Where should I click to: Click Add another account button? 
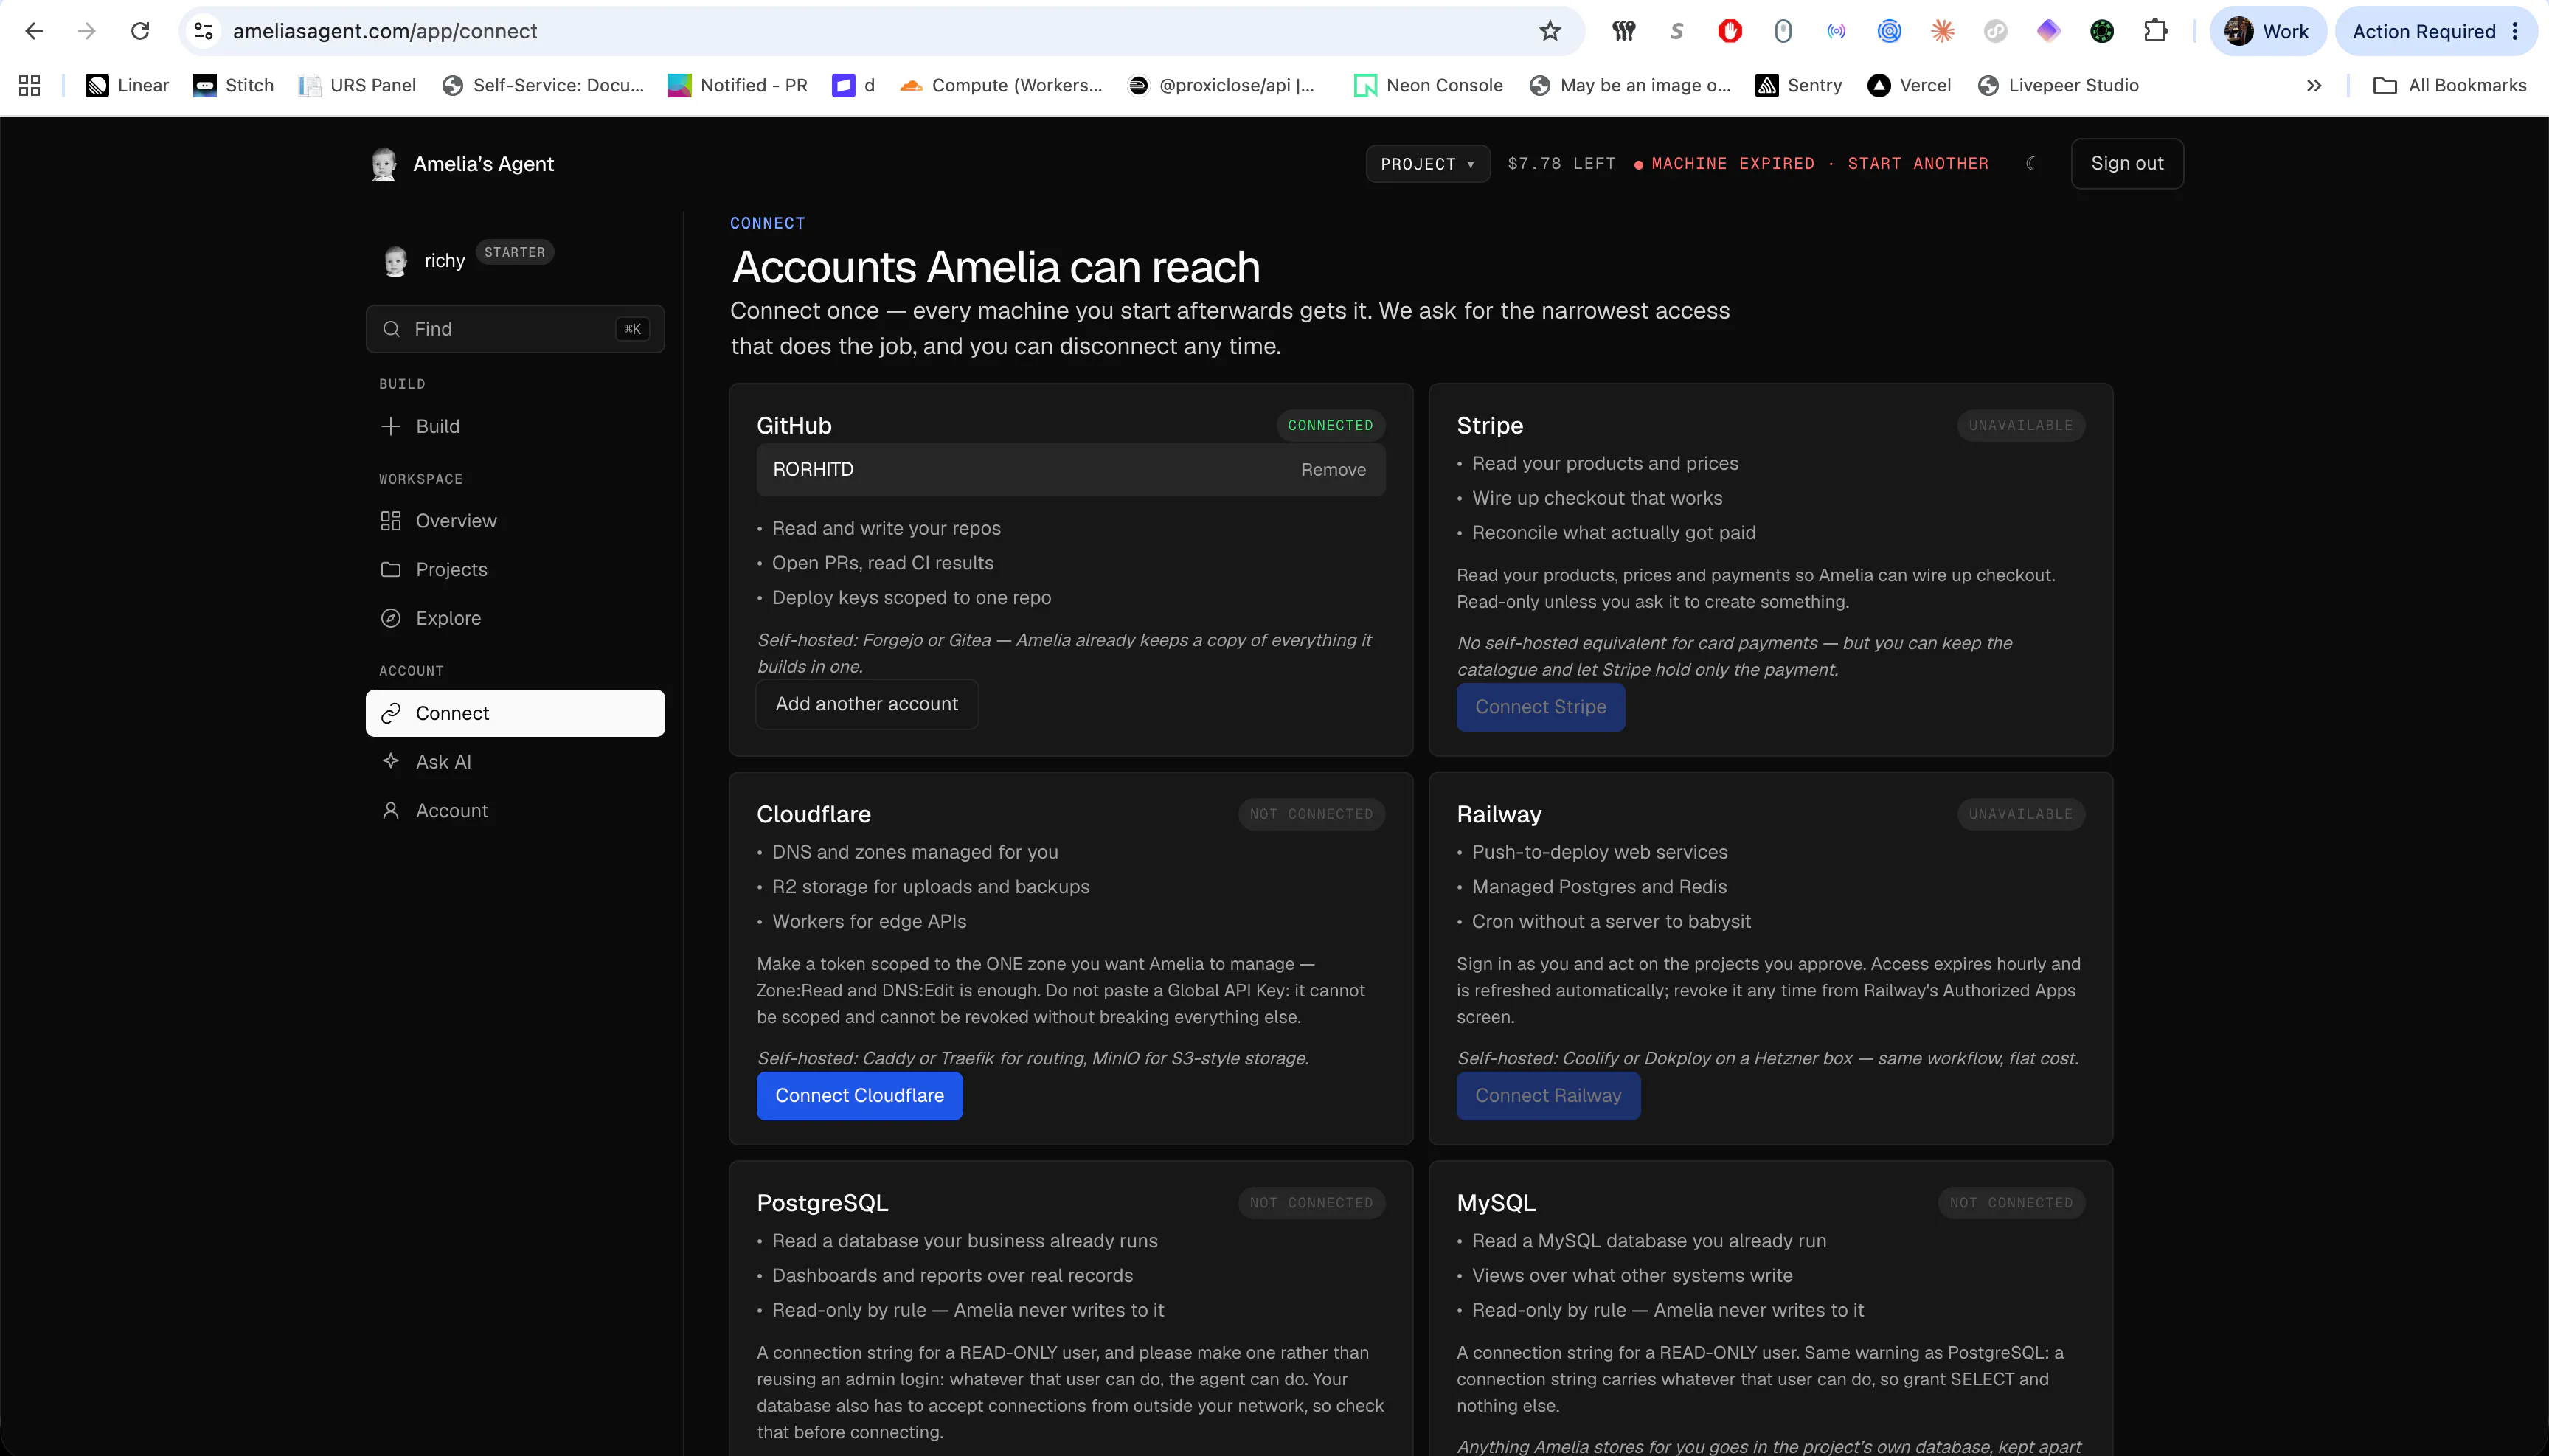pos(866,704)
